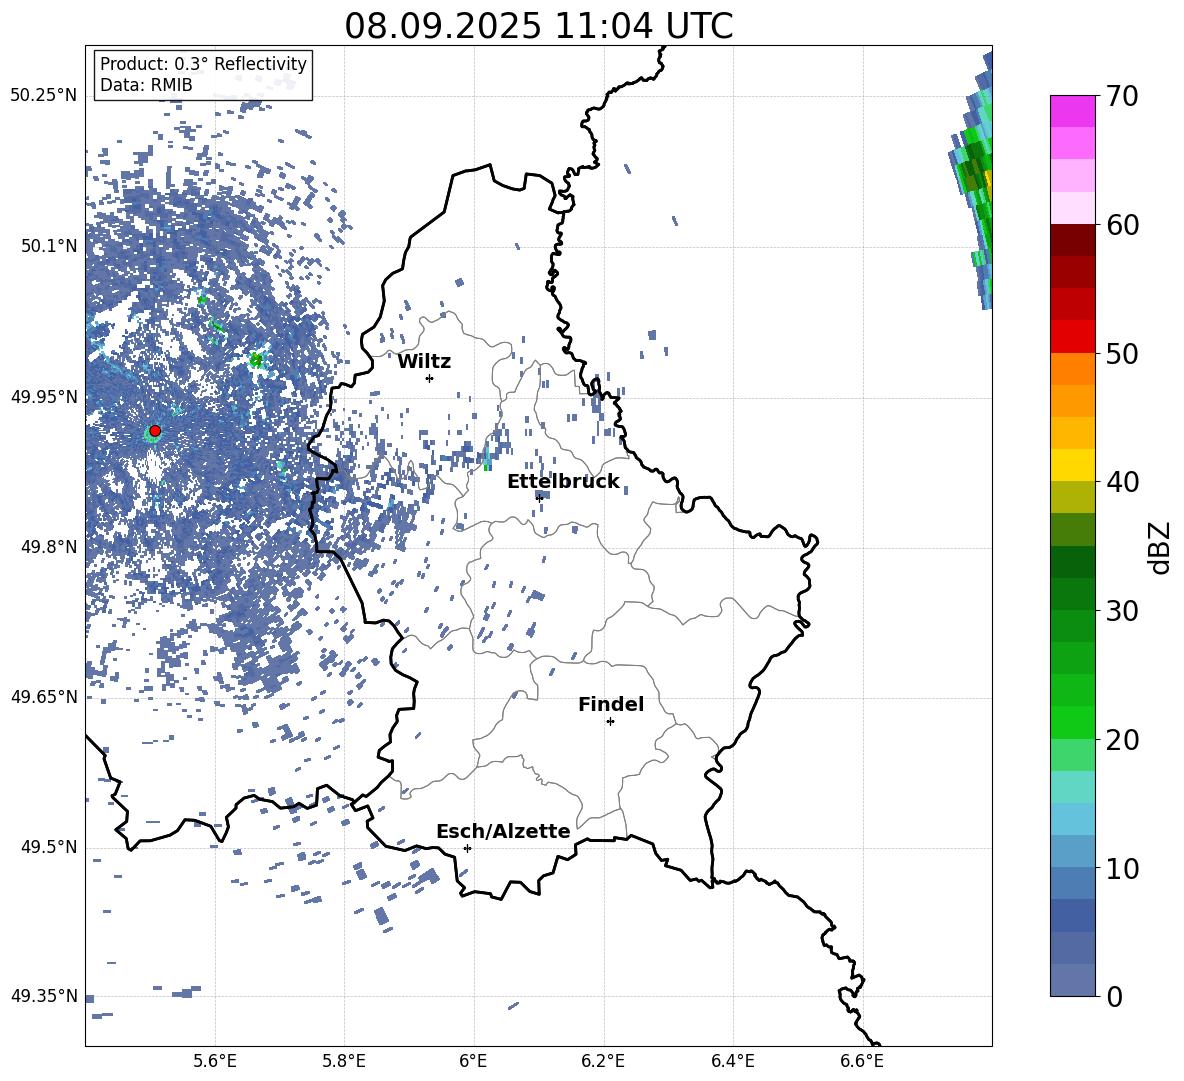
Task: Select the Esch/Alzette label
Action: 504,832
